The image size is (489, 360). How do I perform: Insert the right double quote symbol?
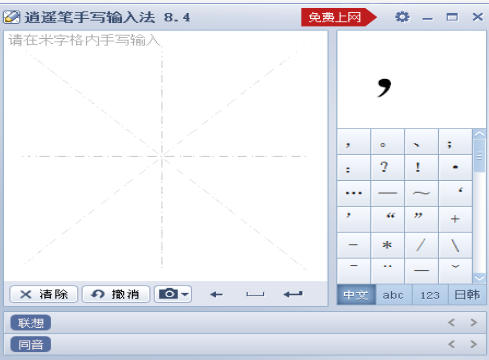click(421, 219)
